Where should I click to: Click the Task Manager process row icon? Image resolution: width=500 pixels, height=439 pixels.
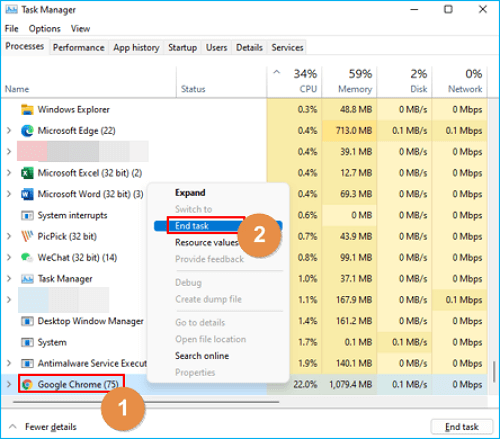27,279
